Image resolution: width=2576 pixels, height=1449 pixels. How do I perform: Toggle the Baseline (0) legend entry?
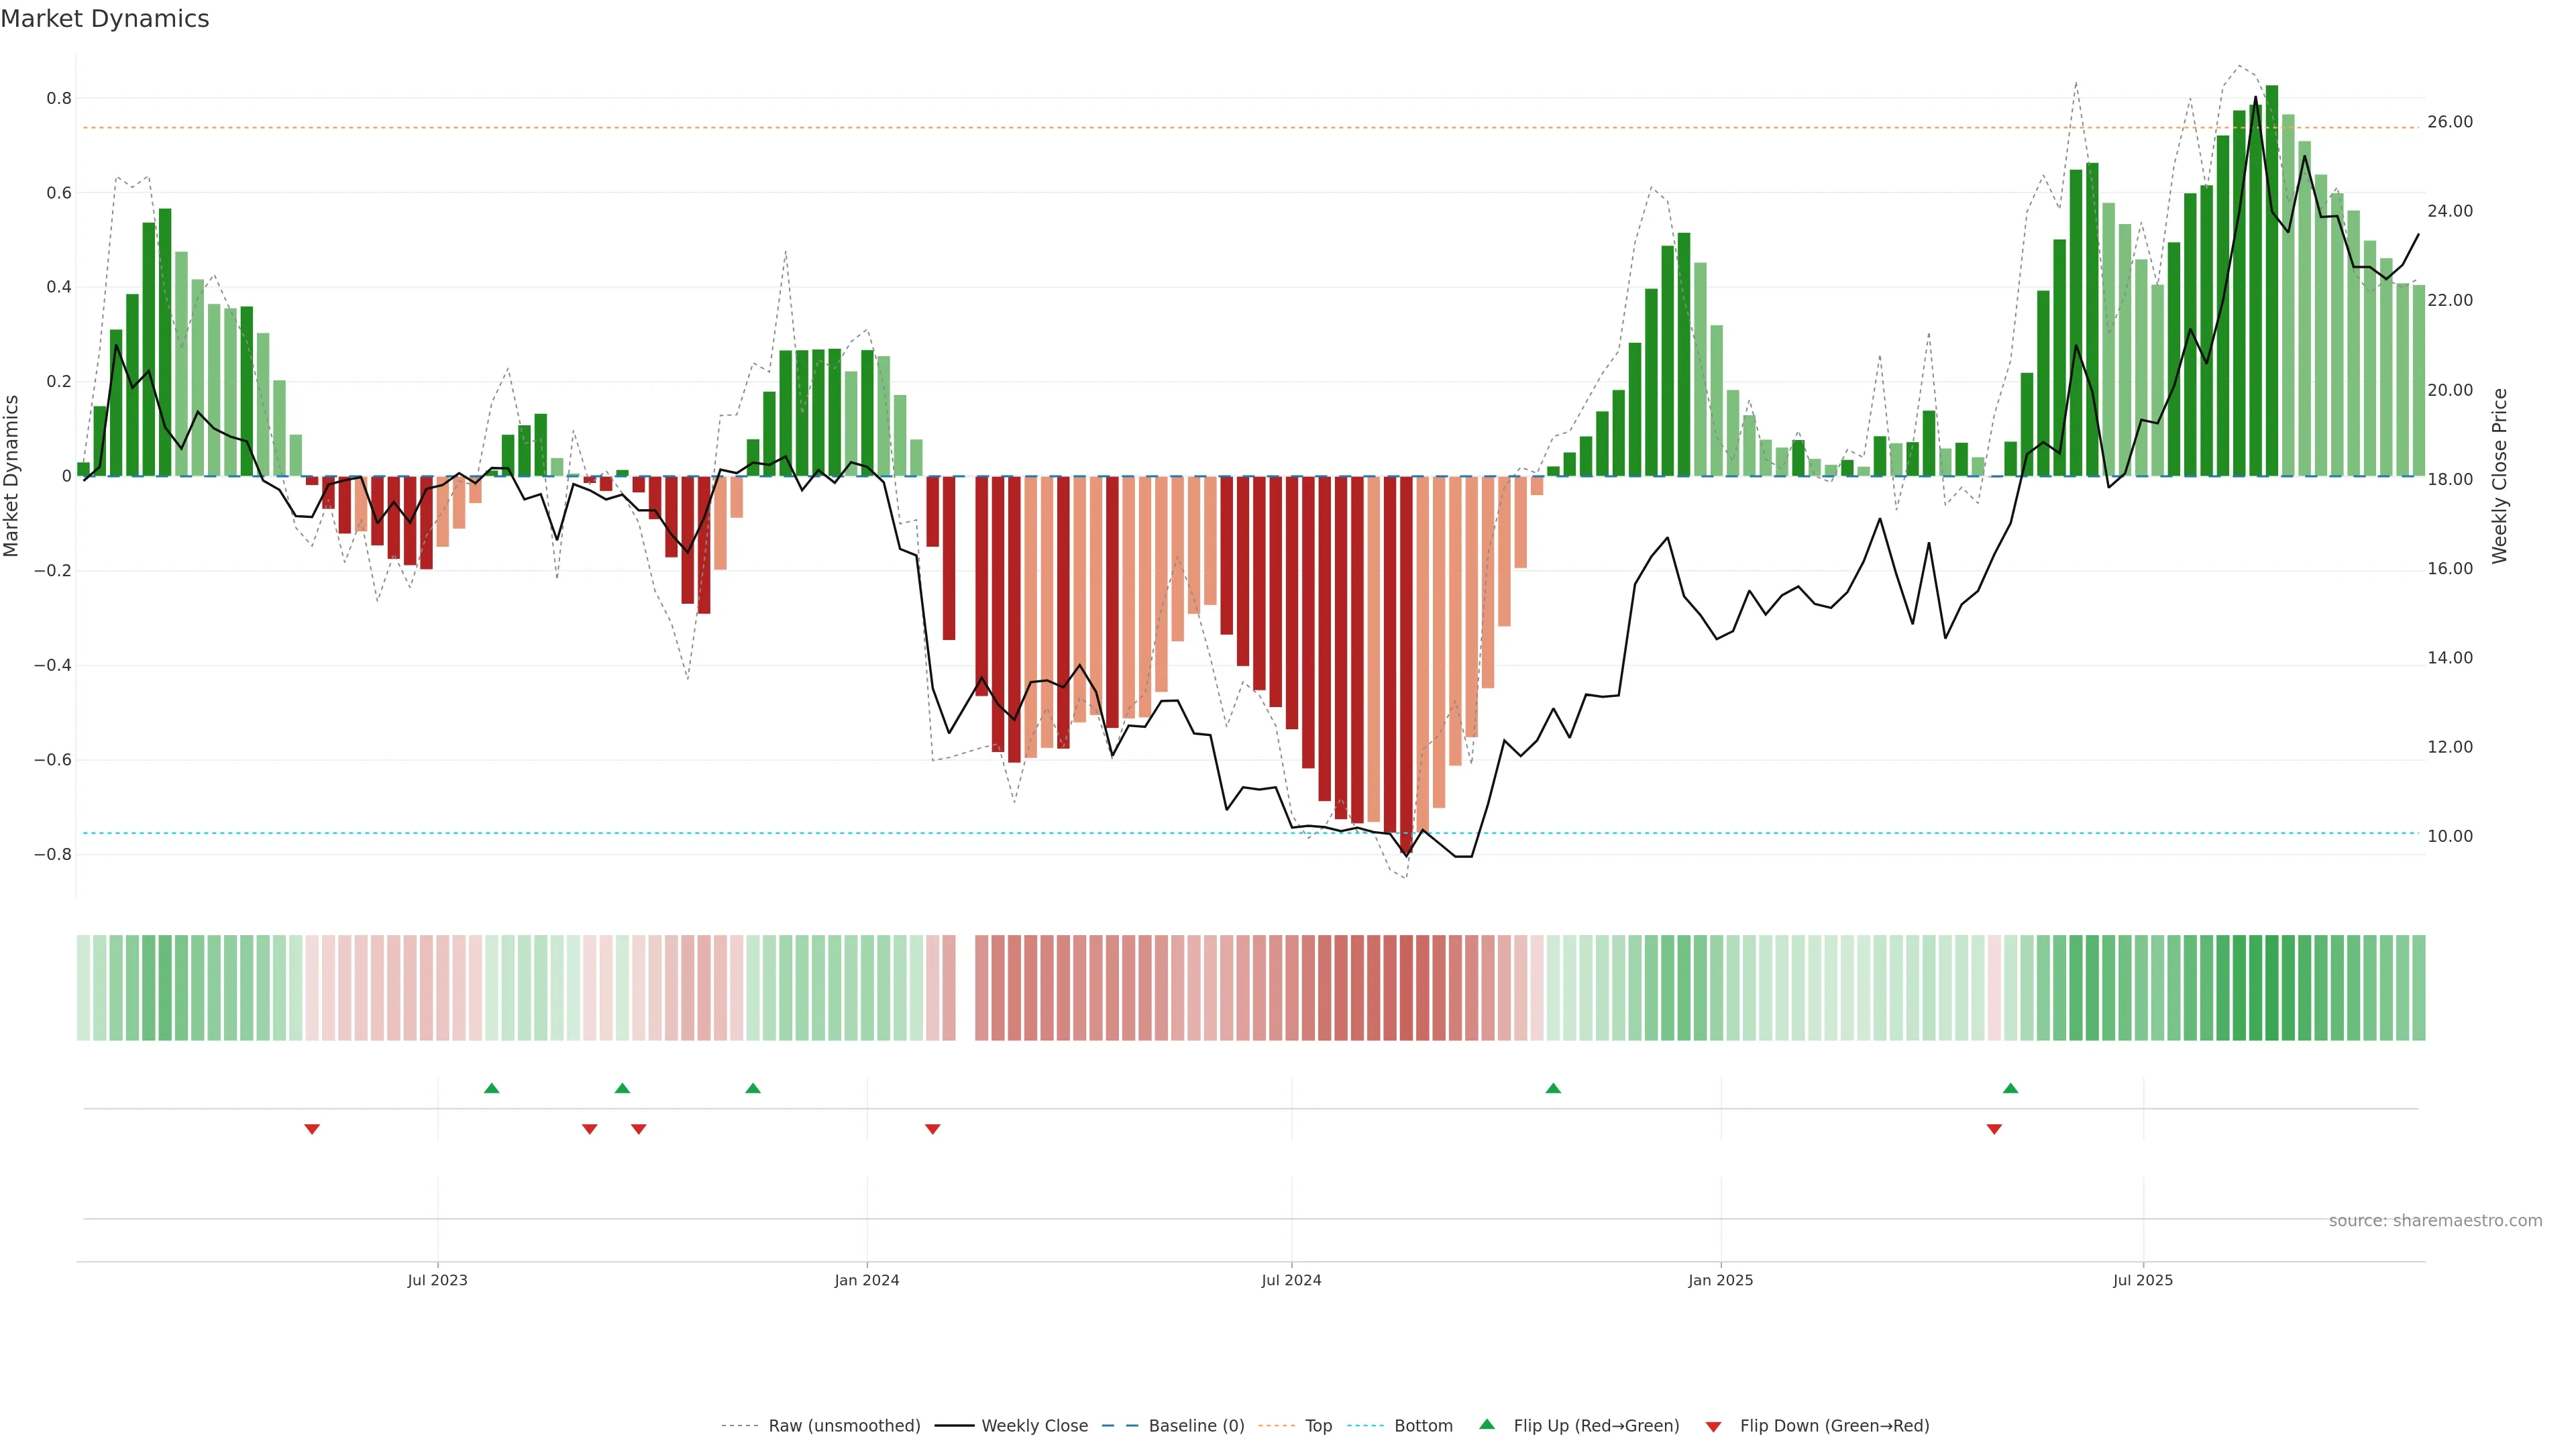(1195, 1426)
